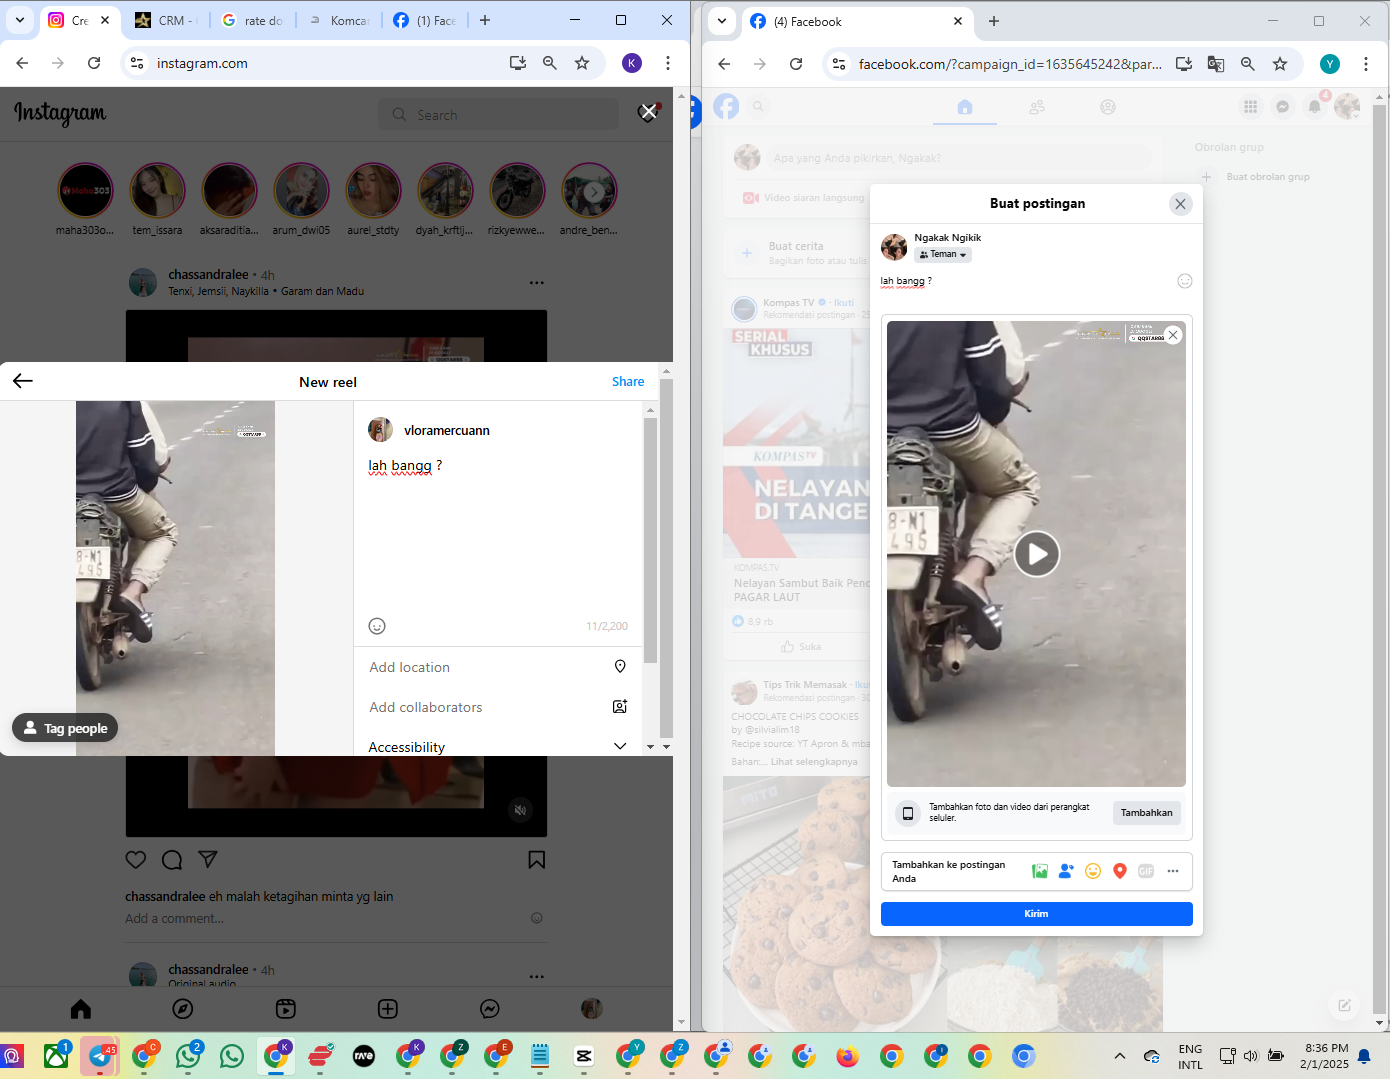Open comment icon under chassandralee post
The height and width of the screenshot is (1079, 1390).
tap(172, 860)
